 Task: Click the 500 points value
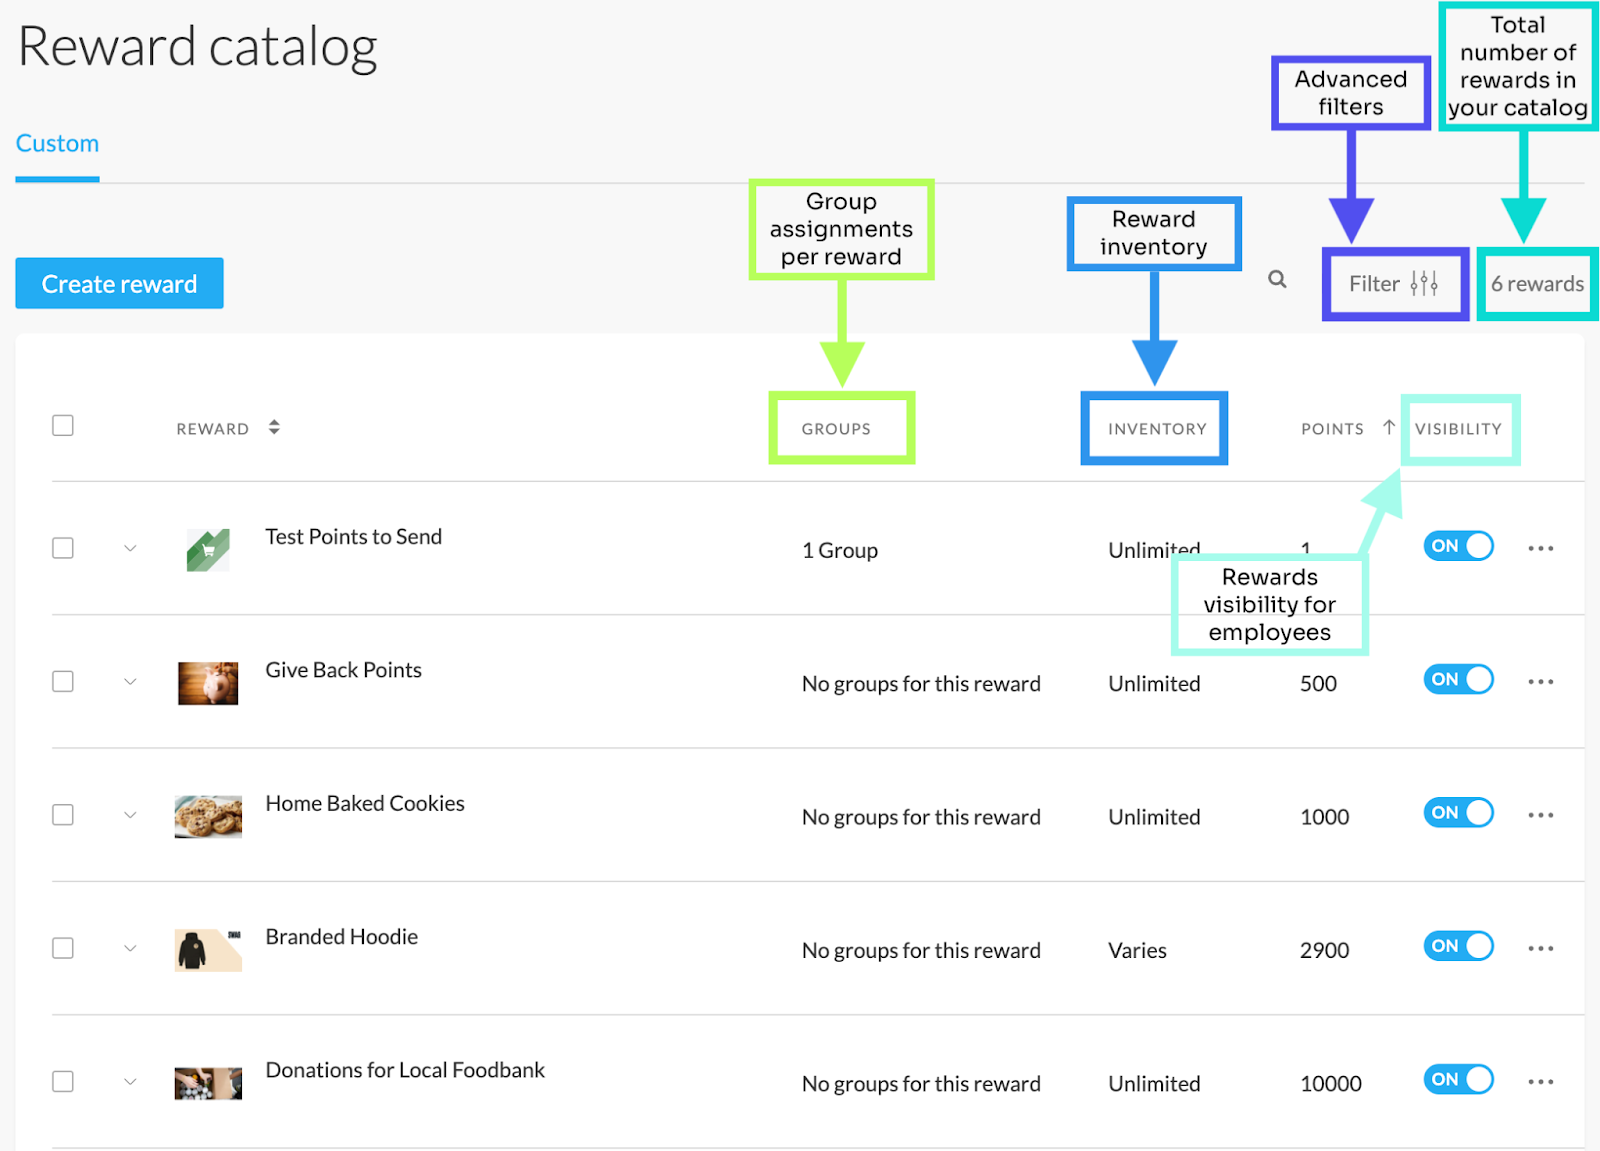click(1318, 684)
